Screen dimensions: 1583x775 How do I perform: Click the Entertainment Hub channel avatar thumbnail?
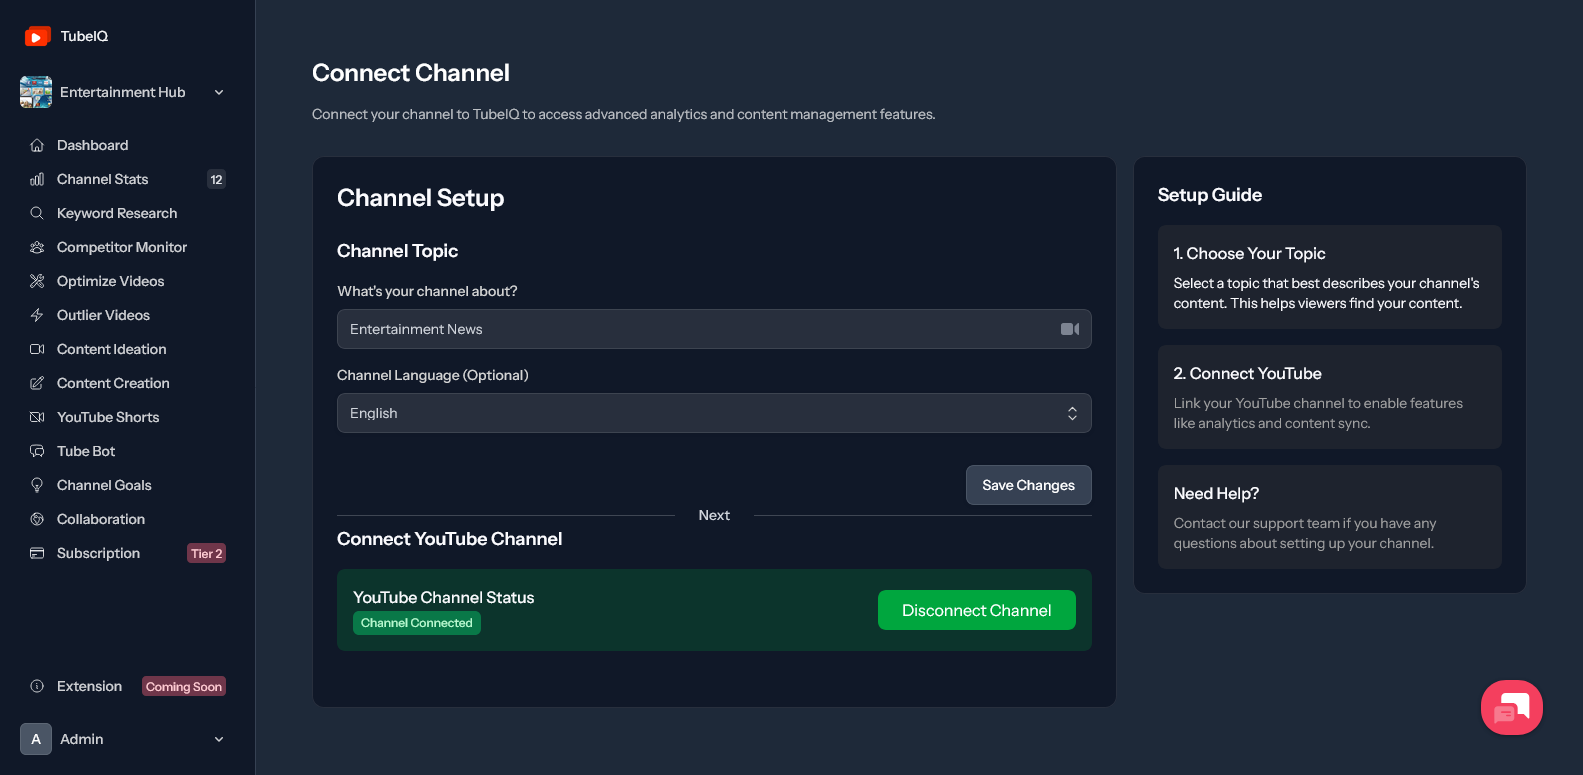pos(36,92)
